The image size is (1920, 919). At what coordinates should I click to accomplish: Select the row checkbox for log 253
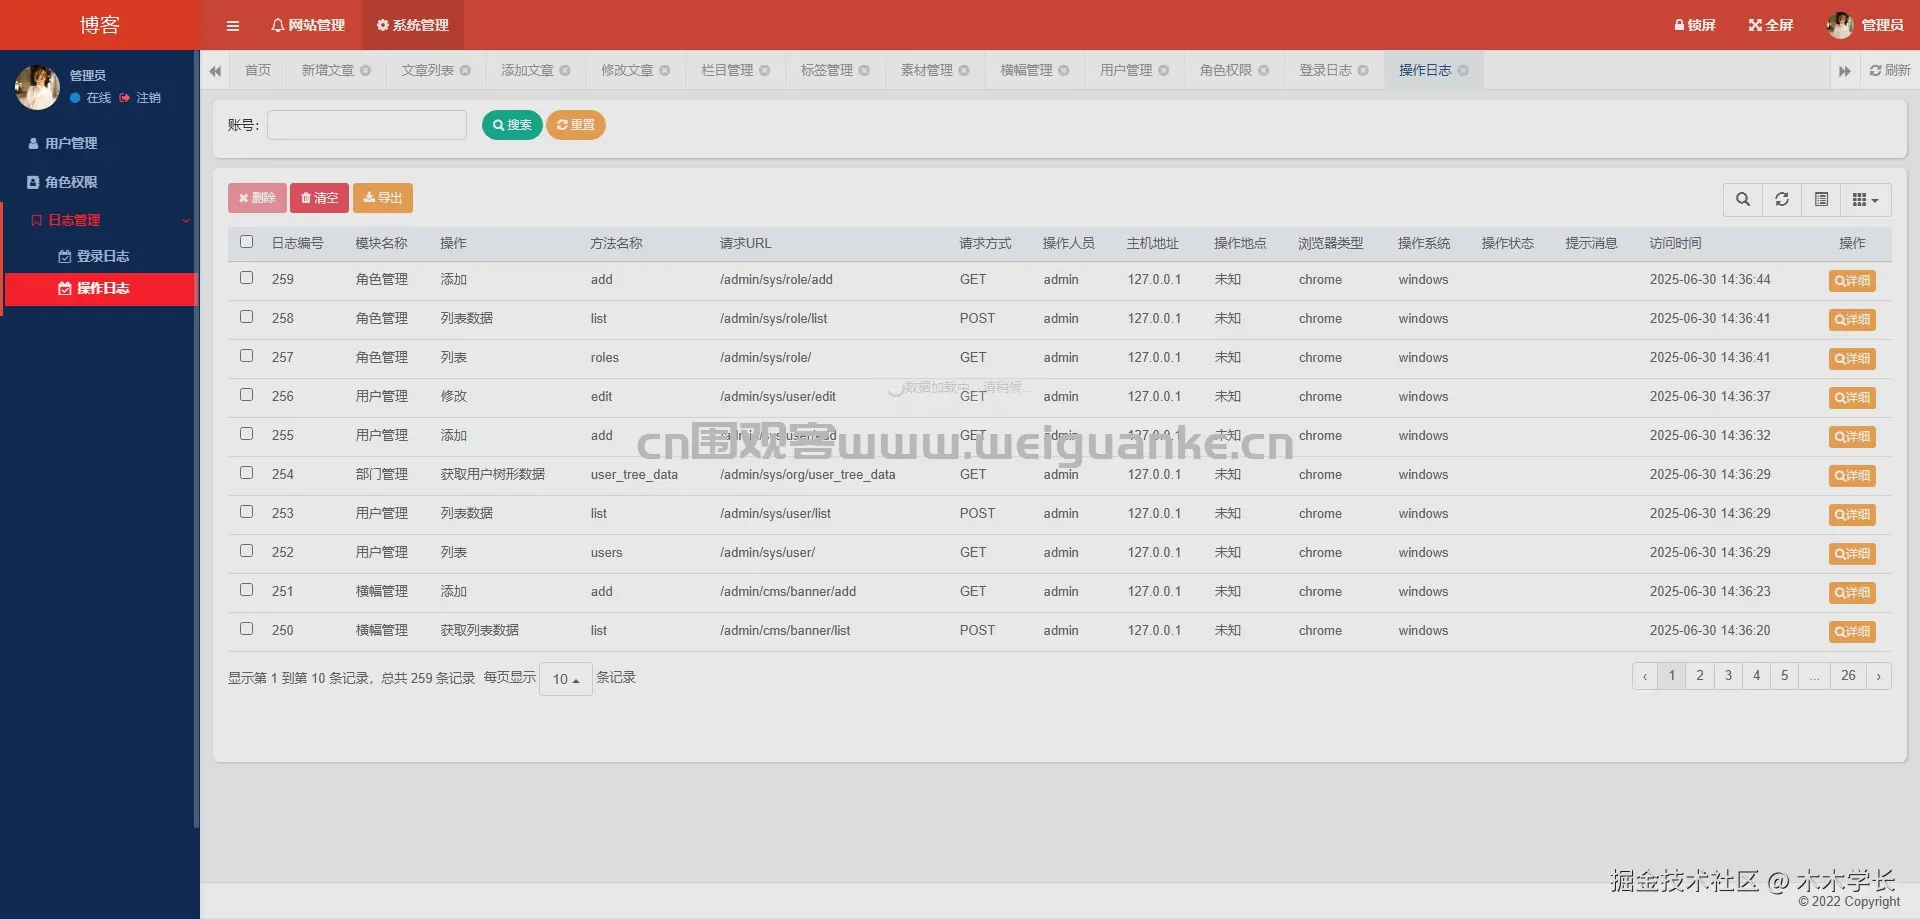click(247, 512)
